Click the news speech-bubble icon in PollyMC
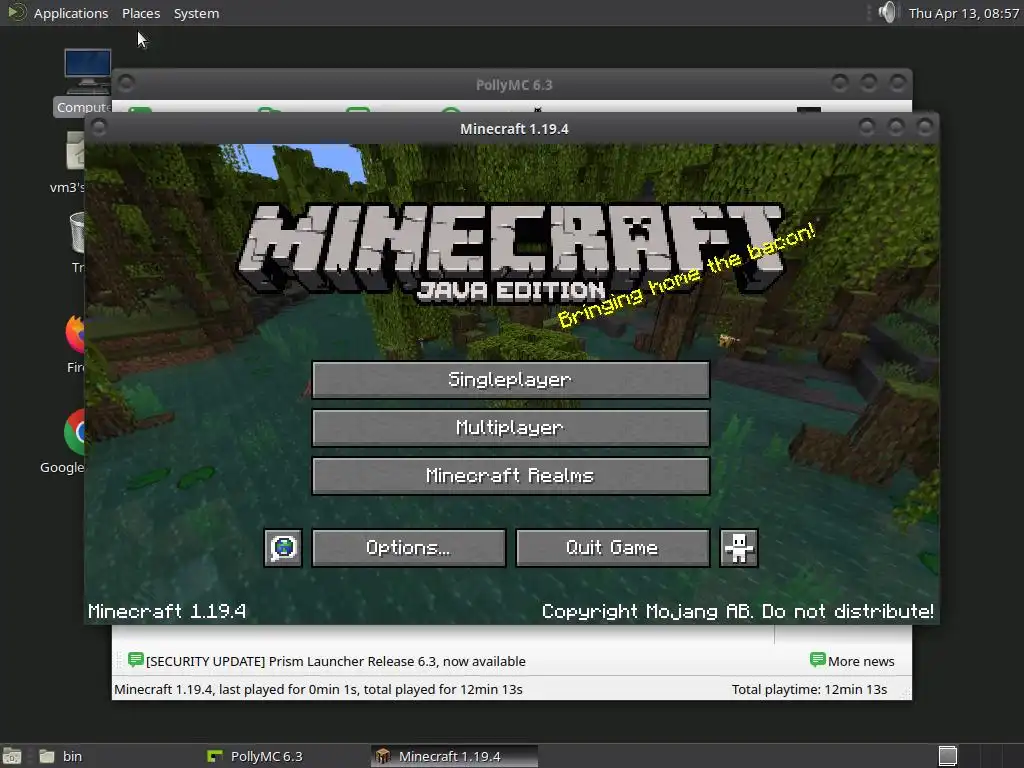The height and width of the screenshot is (768, 1024). click(136, 660)
